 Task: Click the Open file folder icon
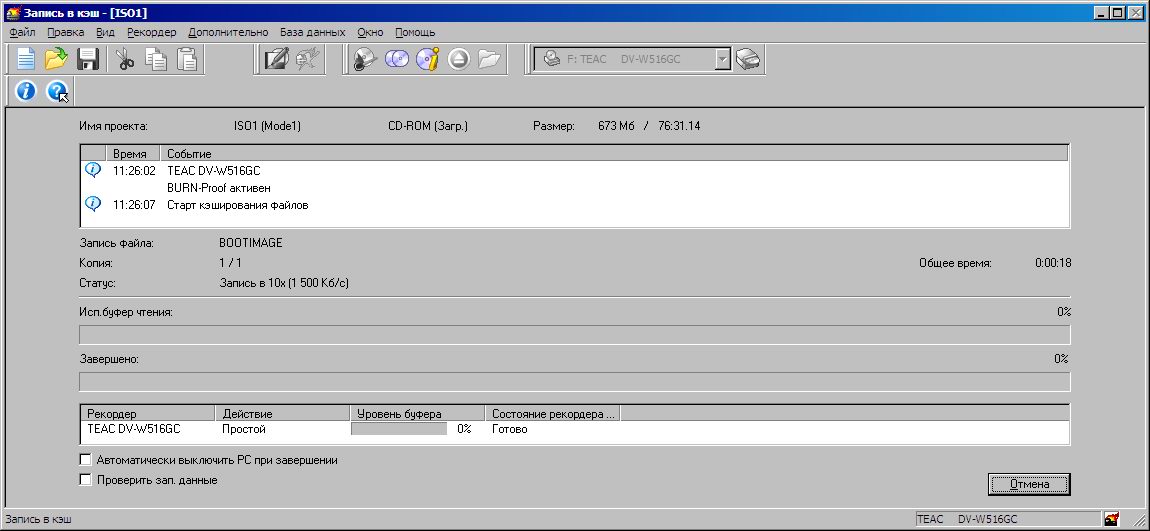[56, 59]
